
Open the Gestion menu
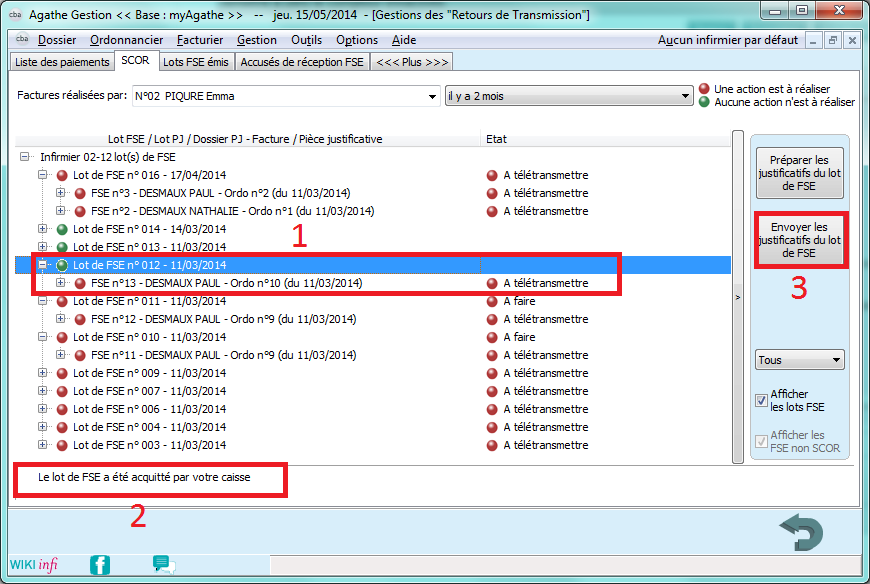click(257, 40)
